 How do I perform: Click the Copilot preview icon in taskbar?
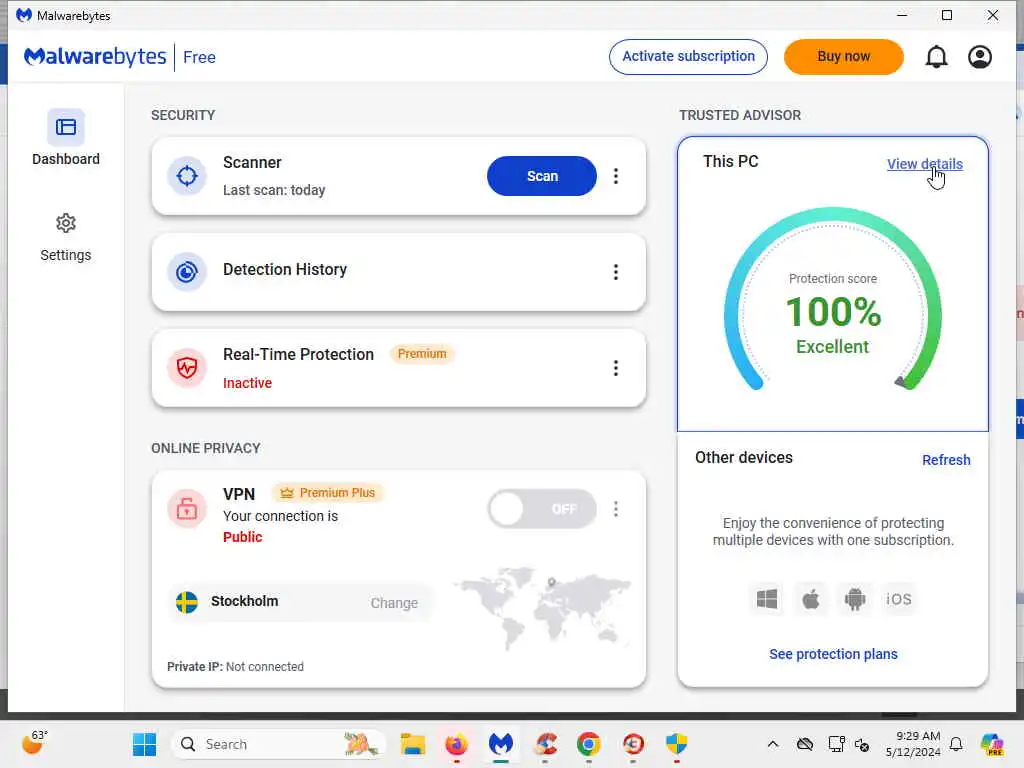coord(991,744)
